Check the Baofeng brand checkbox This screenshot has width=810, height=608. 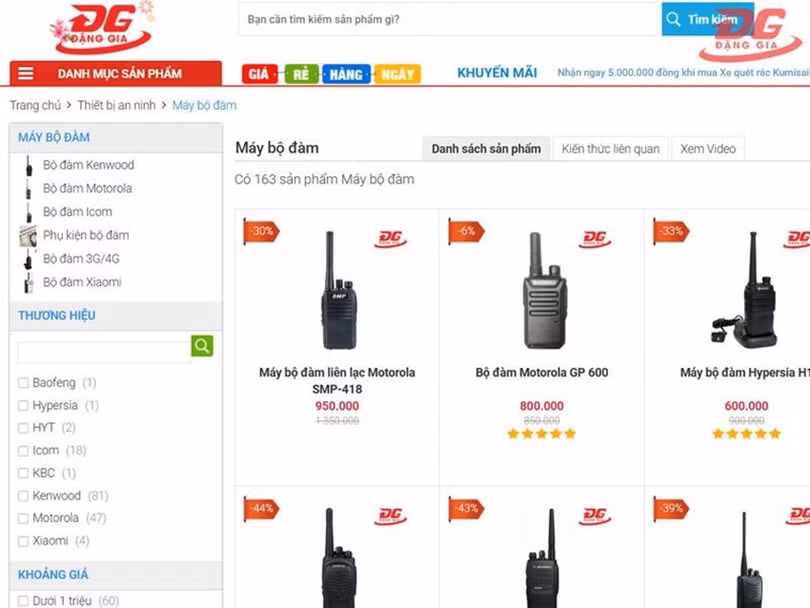point(23,383)
